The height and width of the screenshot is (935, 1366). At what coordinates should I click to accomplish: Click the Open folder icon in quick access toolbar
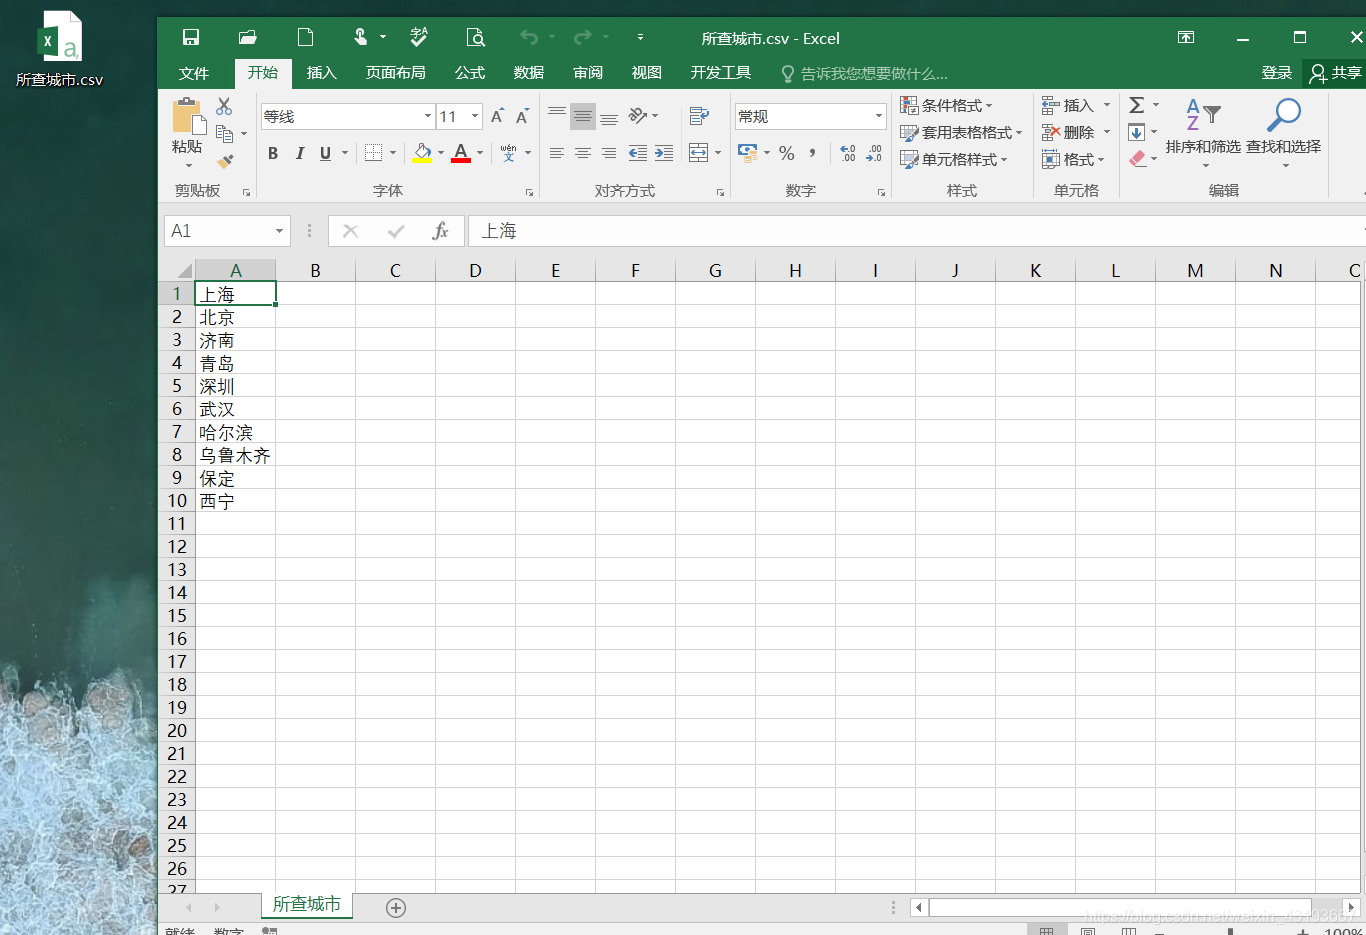coord(248,38)
